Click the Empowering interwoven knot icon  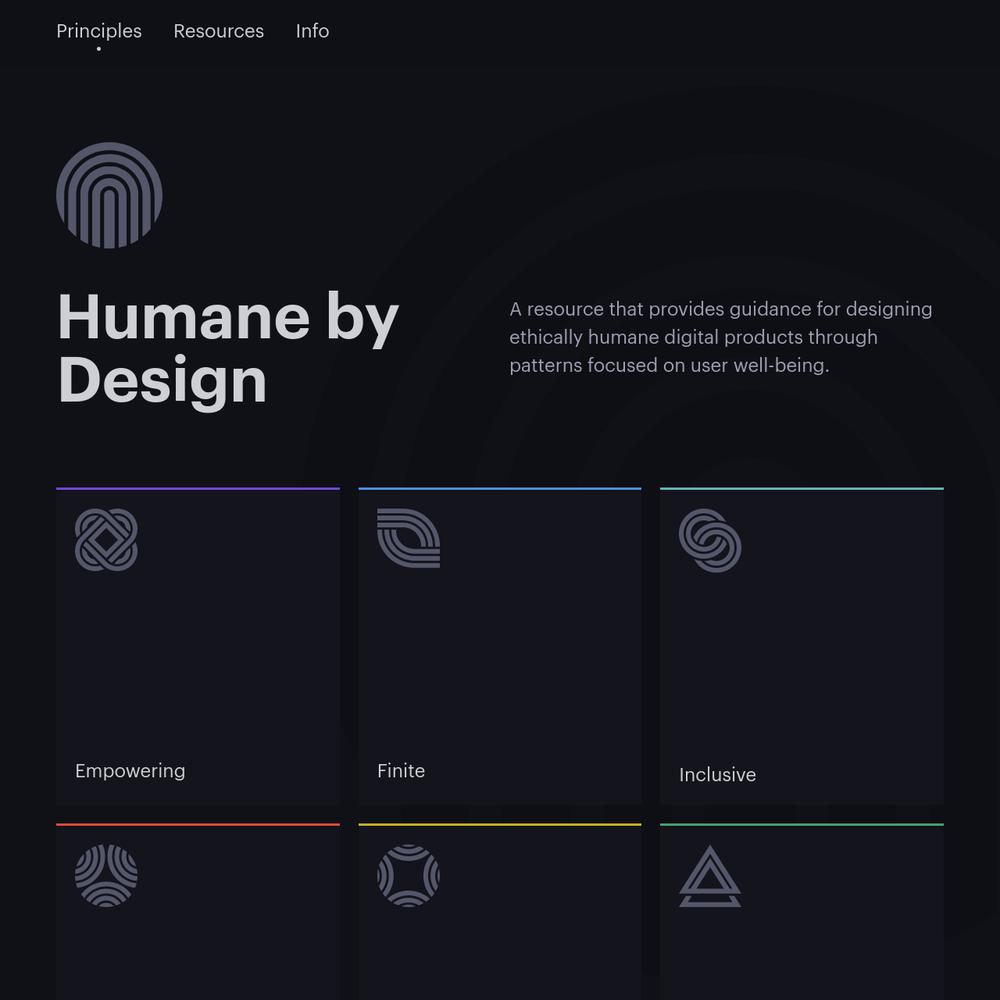coord(106,540)
